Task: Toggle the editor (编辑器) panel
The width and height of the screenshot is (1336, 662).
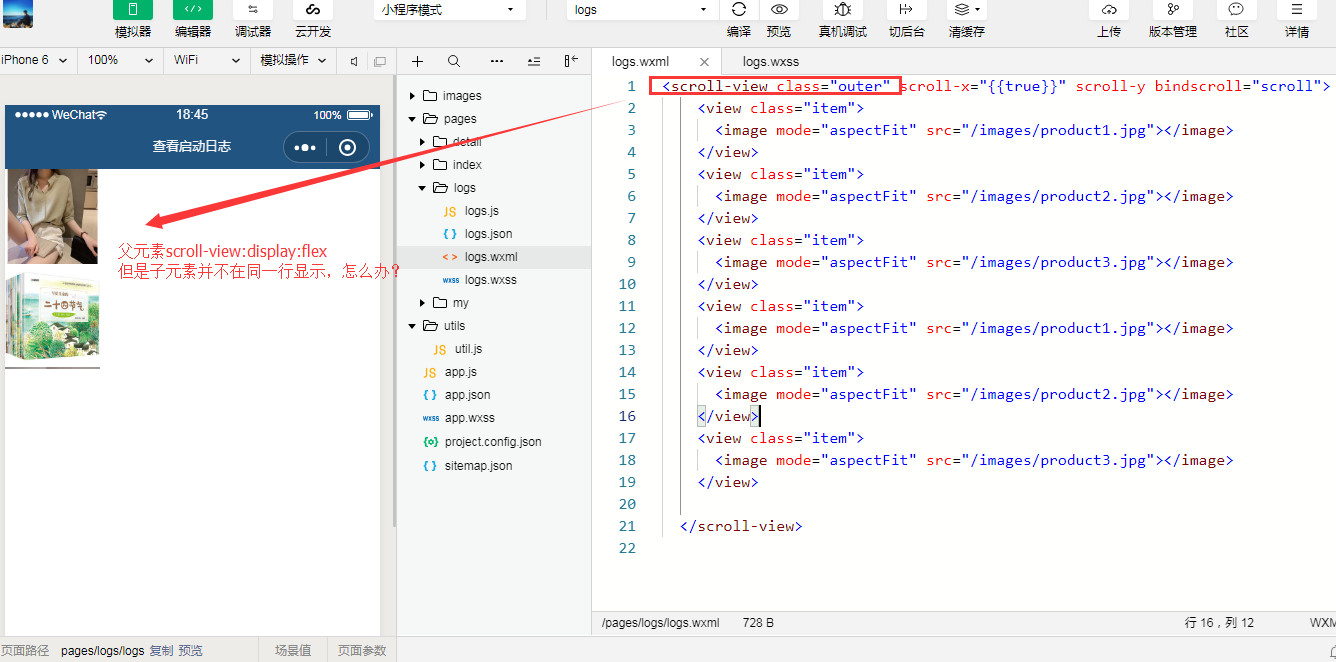Action: point(192,10)
